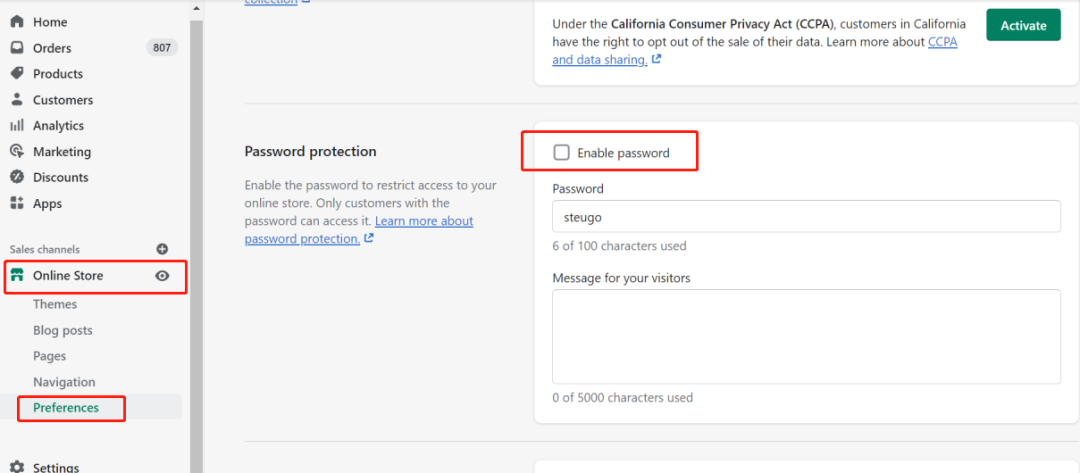Click the Discounts badge icon

pyautogui.click(x=17, y=178)
